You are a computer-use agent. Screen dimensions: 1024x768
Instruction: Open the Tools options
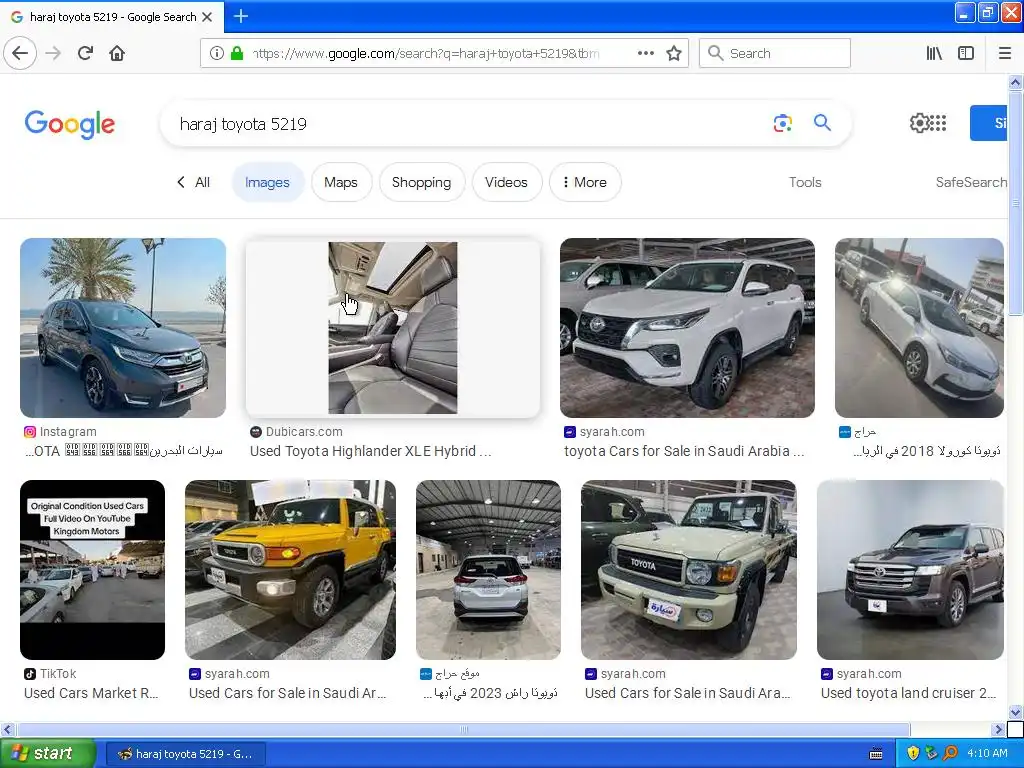pyautogui.click(x=805, y=182)
